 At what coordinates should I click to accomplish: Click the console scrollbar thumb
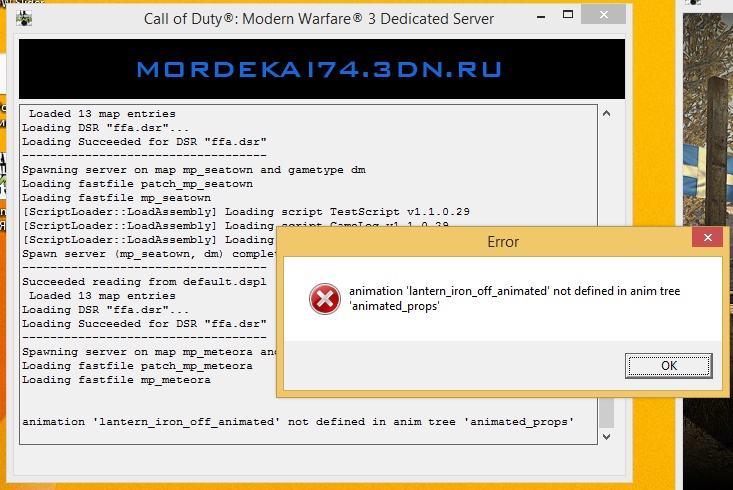tap(606, 413)
